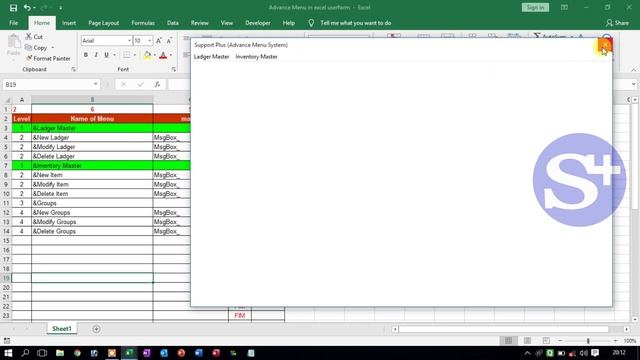Add a new sheet with plus button

coord(96,329)
